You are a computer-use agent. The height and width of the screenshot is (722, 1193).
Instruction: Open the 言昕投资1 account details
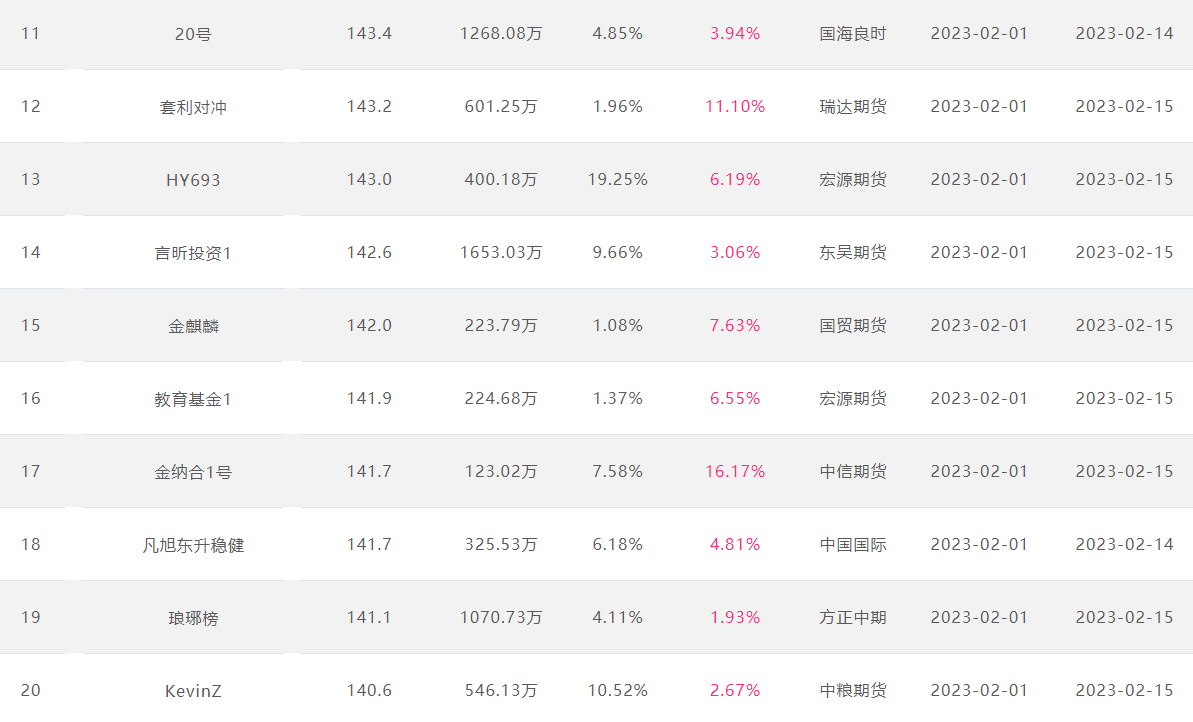coord(192,253)
